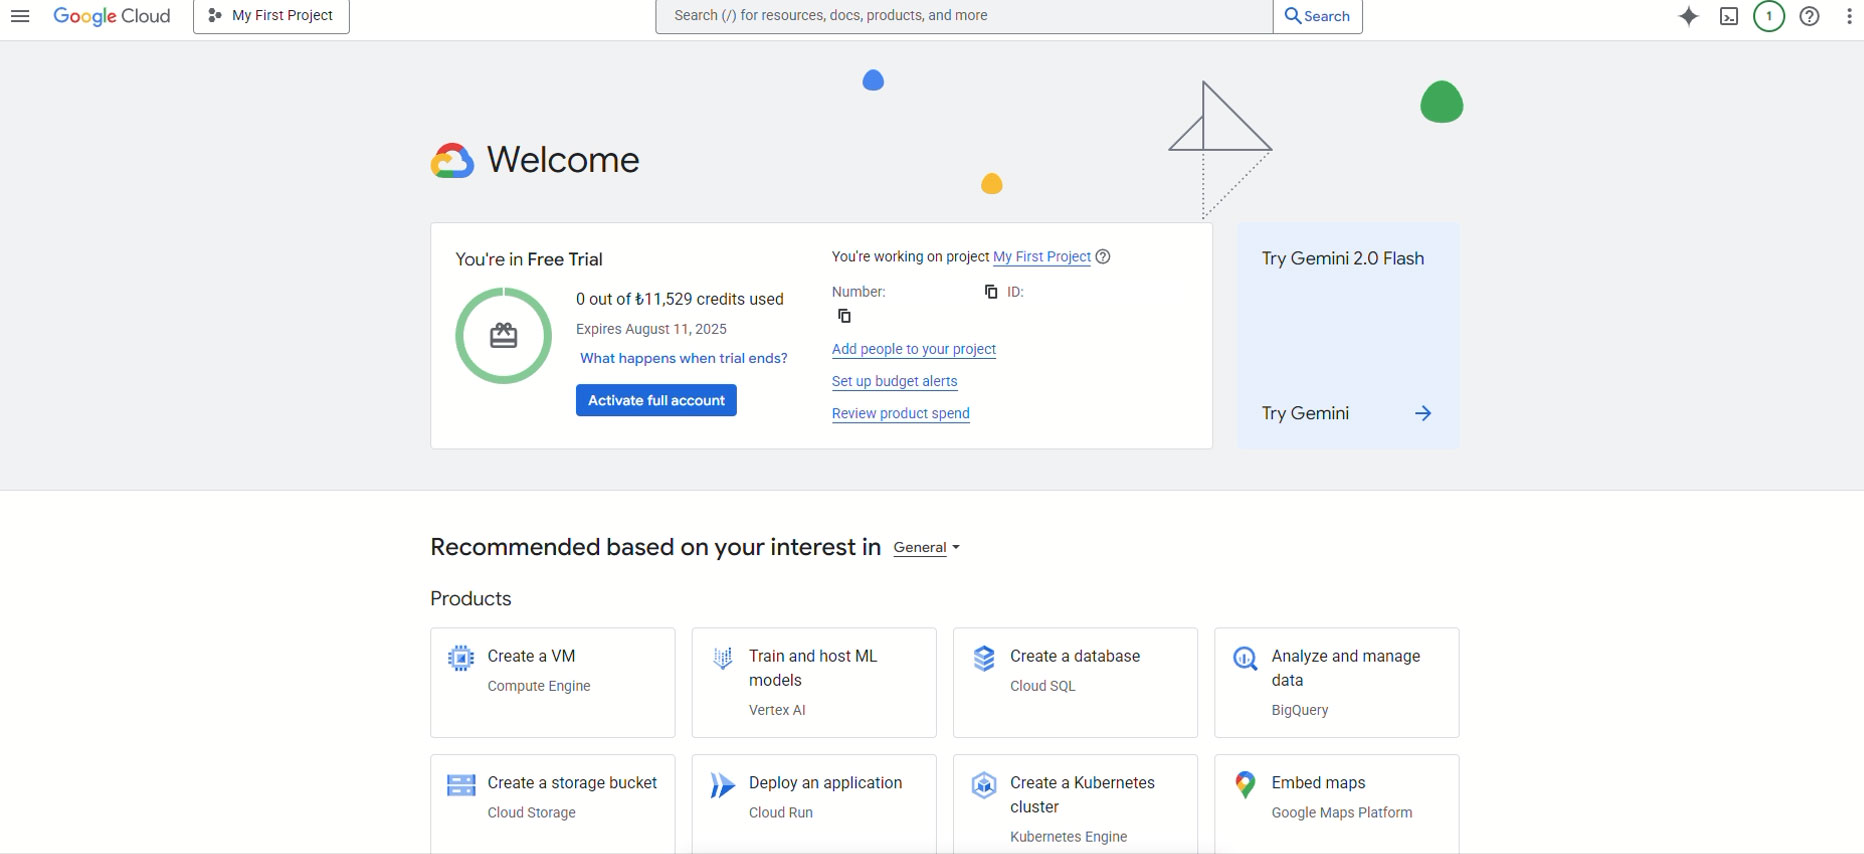Click the Try Gemini label
The image size is (1864, 854).
click(1305, 413)
